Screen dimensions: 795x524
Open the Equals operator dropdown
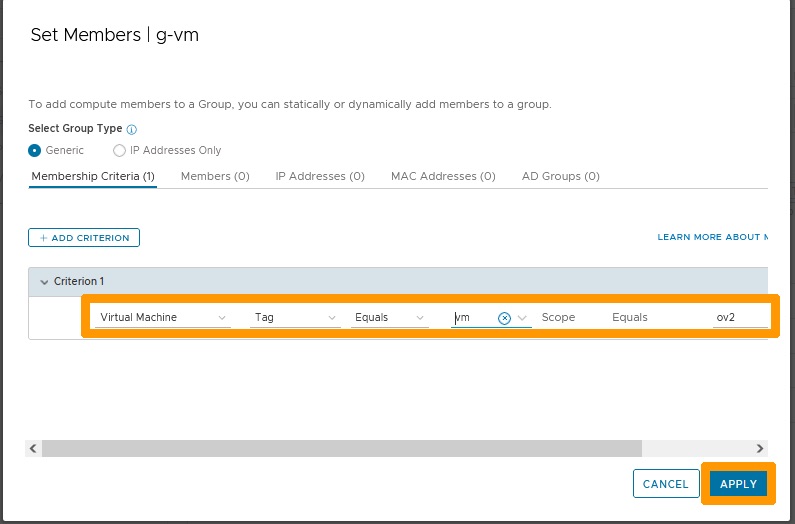[389, 318]
